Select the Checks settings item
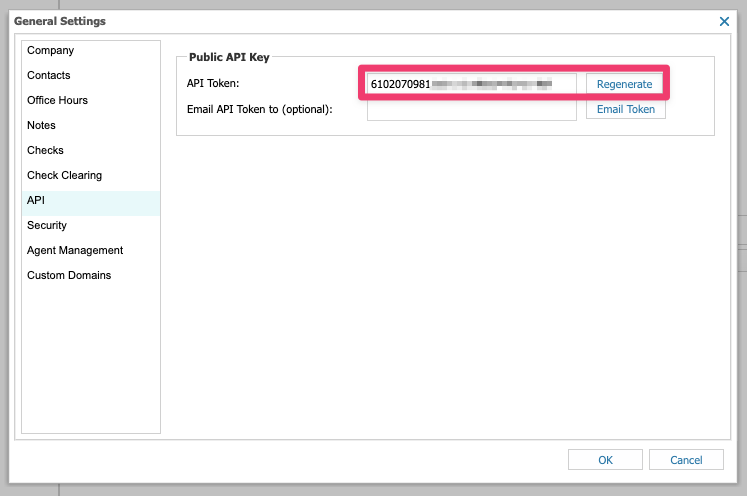 (x=91, y=150)
